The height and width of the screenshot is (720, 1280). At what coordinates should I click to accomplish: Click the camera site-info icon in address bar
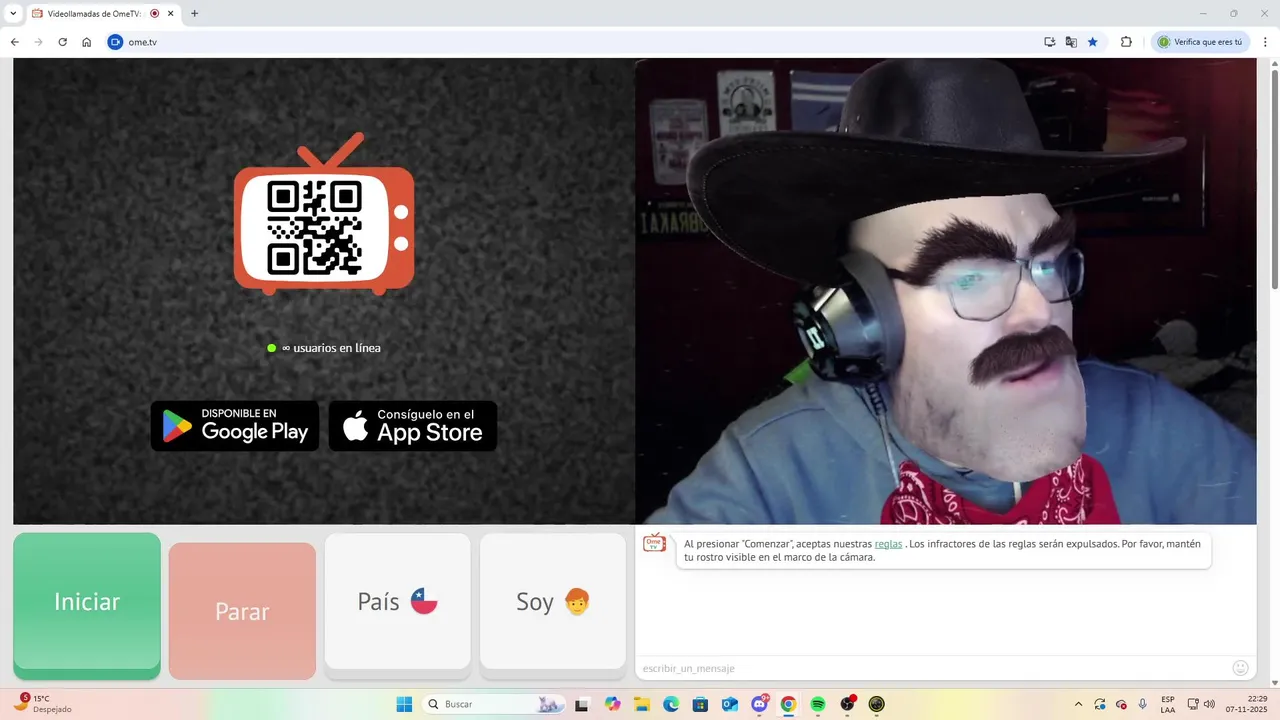point(115,42)
